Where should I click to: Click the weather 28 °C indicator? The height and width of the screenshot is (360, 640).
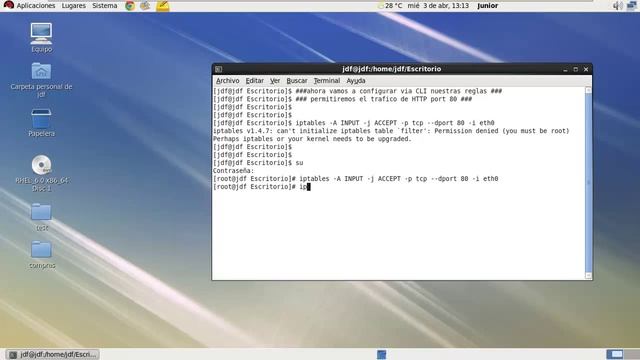click(390, 6)
